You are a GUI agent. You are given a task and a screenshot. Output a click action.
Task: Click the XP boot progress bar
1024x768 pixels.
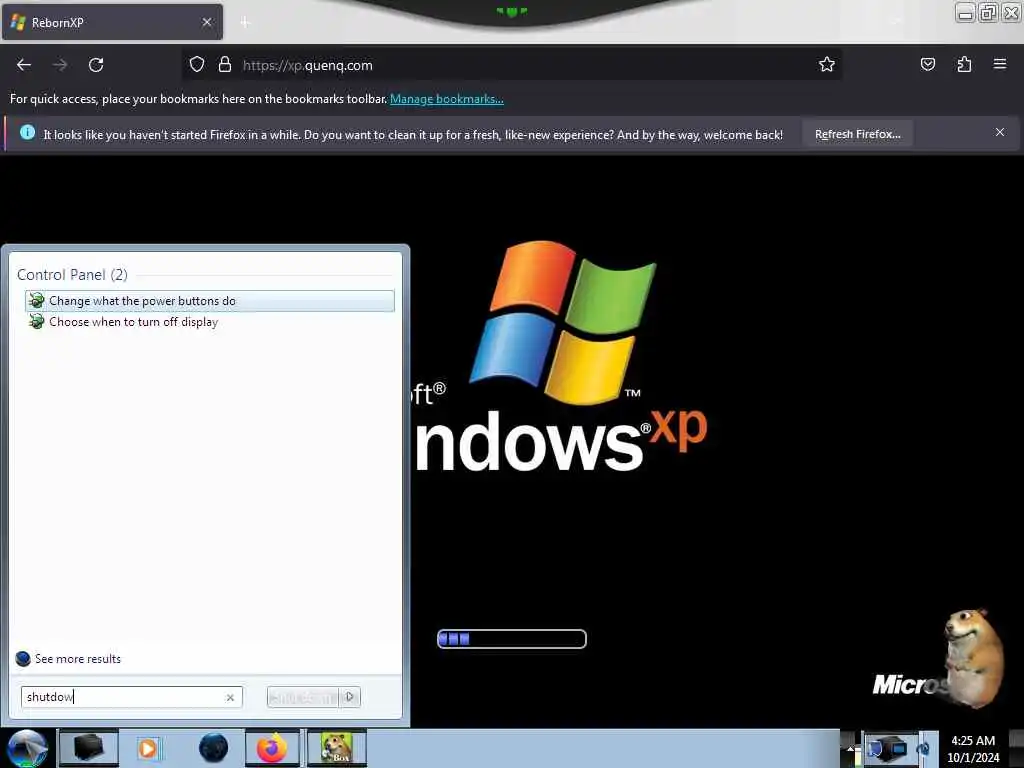click(511, 639)
